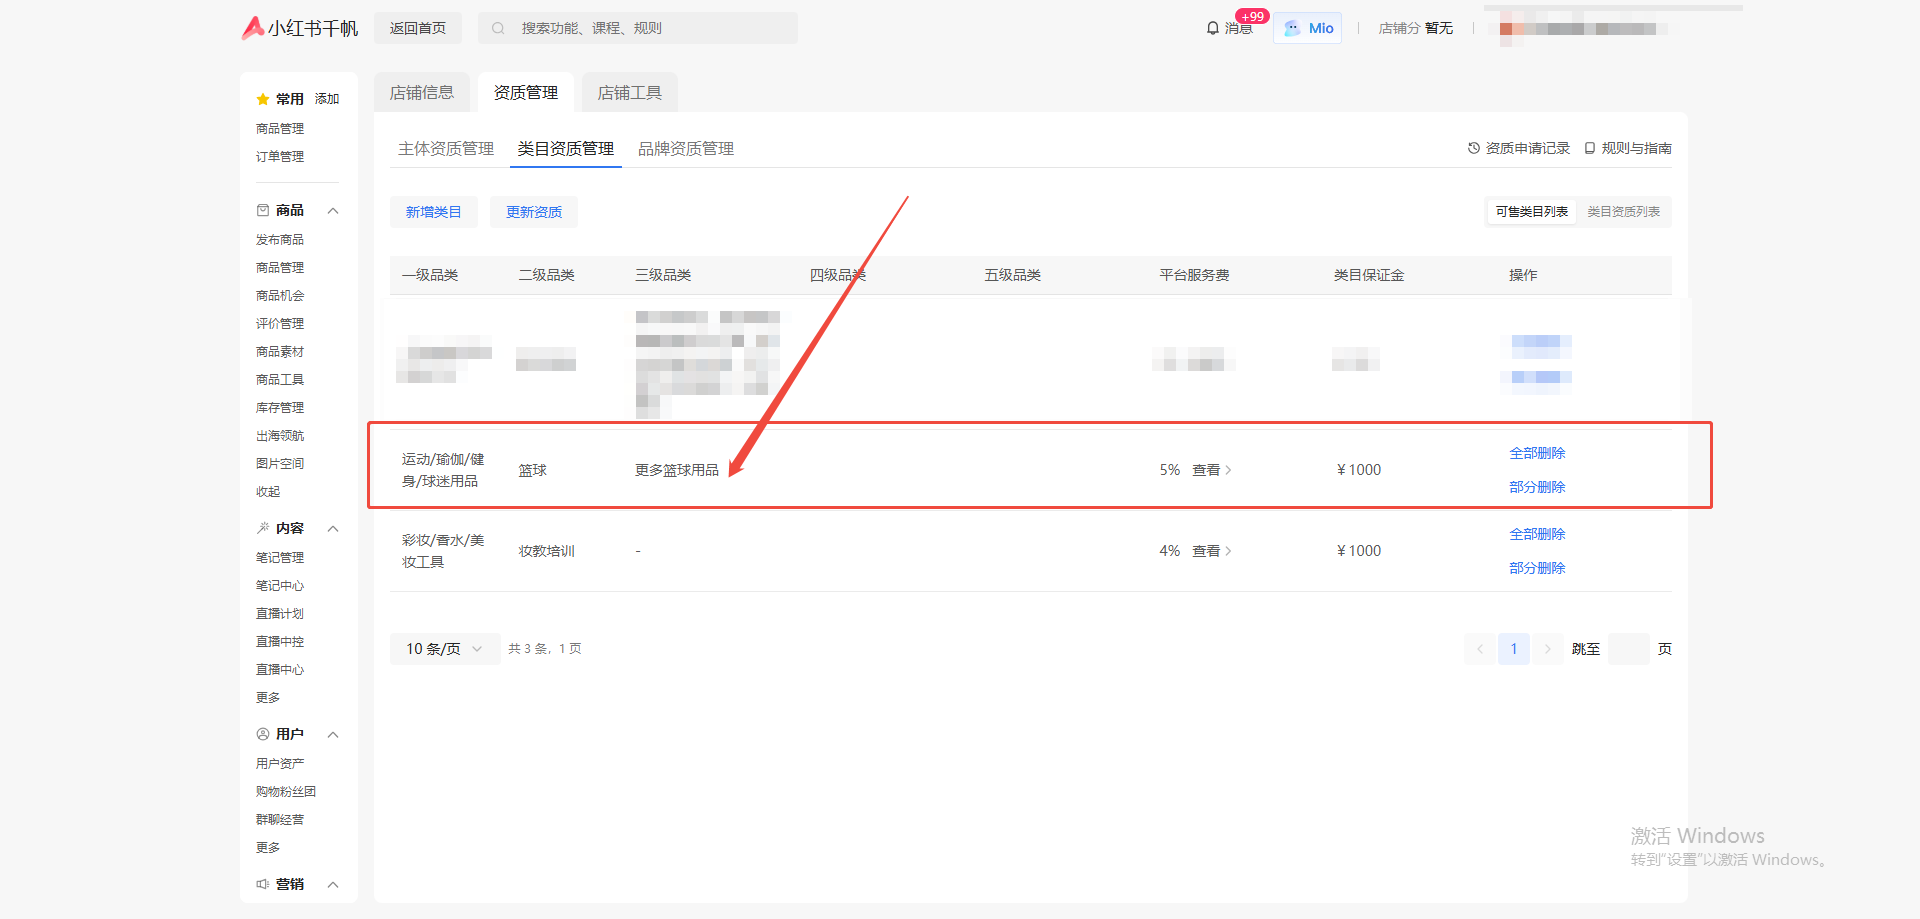
Task: Open 订单管理 under 常用
Action: click(x=280, y=157)
